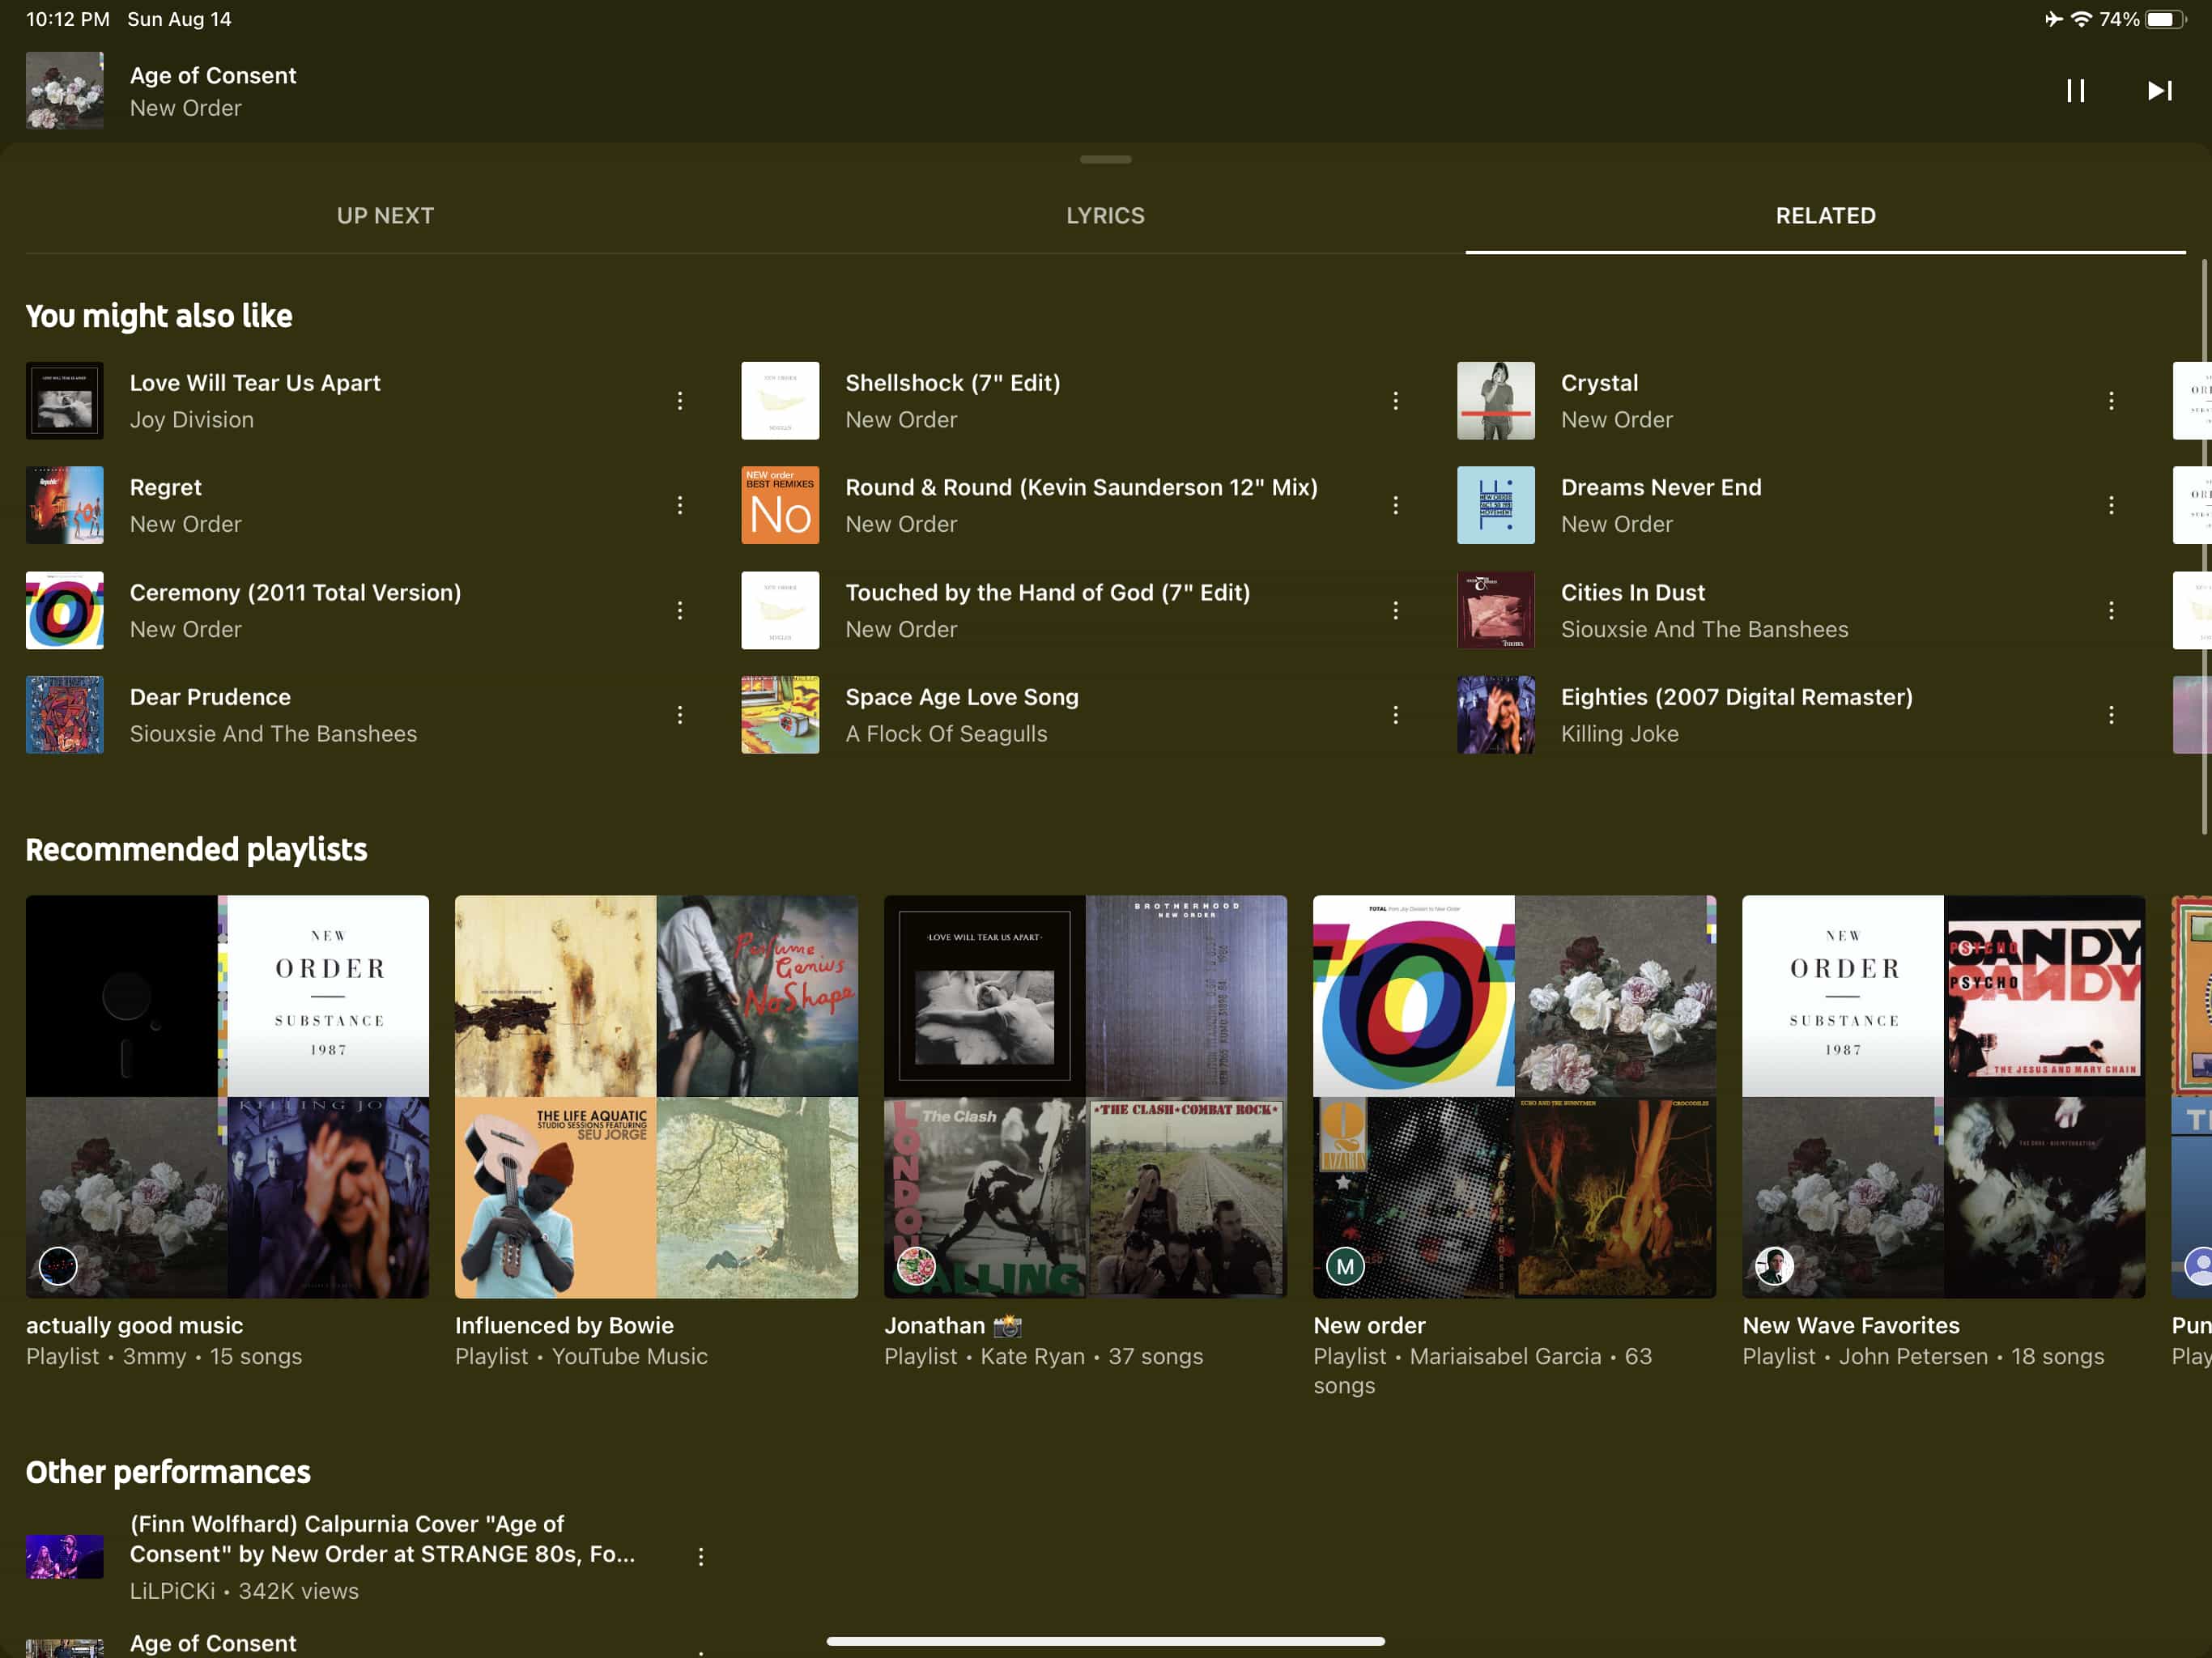Open more options for Love Will Tear Us Apart

click(680, 401)
